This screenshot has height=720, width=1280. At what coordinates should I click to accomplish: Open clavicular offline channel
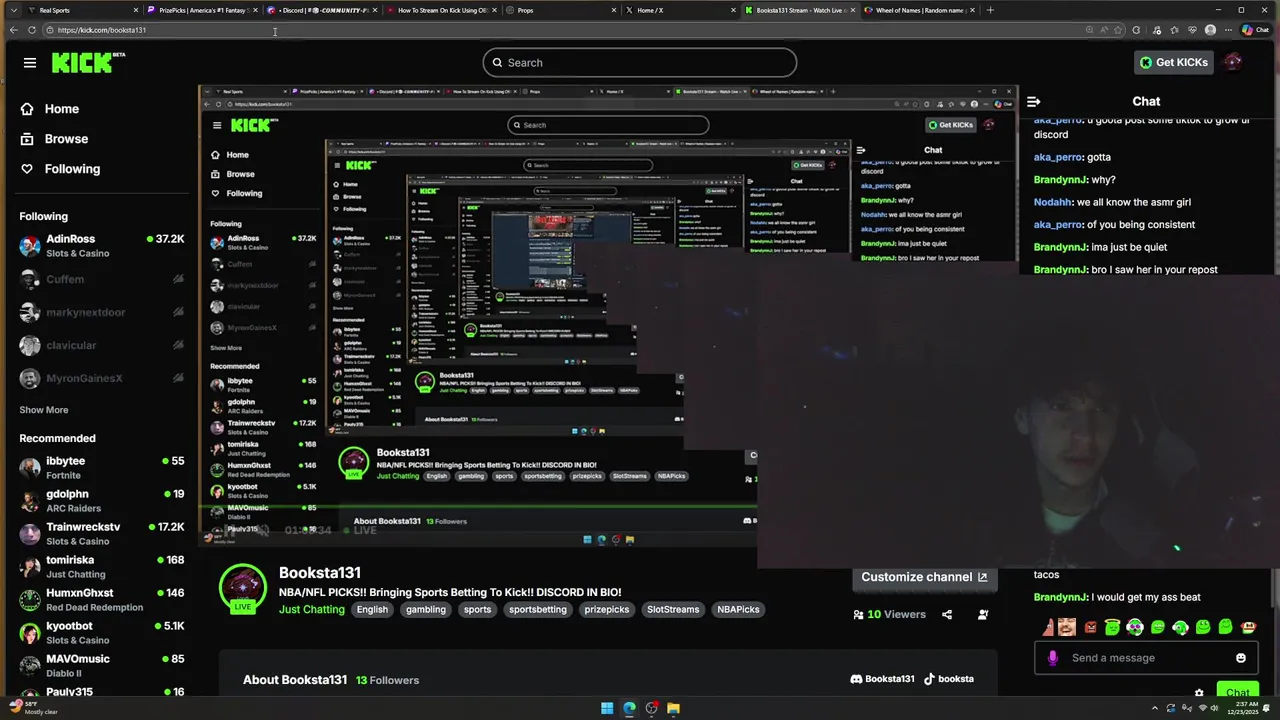coord(100,345)
